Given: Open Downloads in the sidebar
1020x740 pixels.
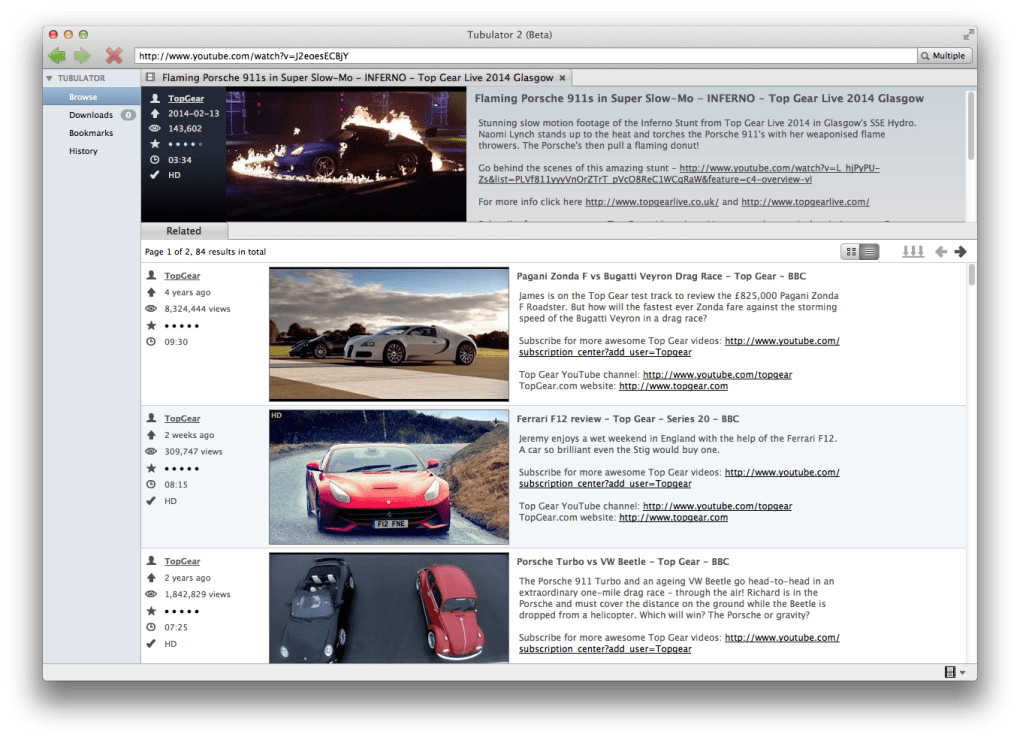Looking at the screenshot, I should [x=91, y=115].
